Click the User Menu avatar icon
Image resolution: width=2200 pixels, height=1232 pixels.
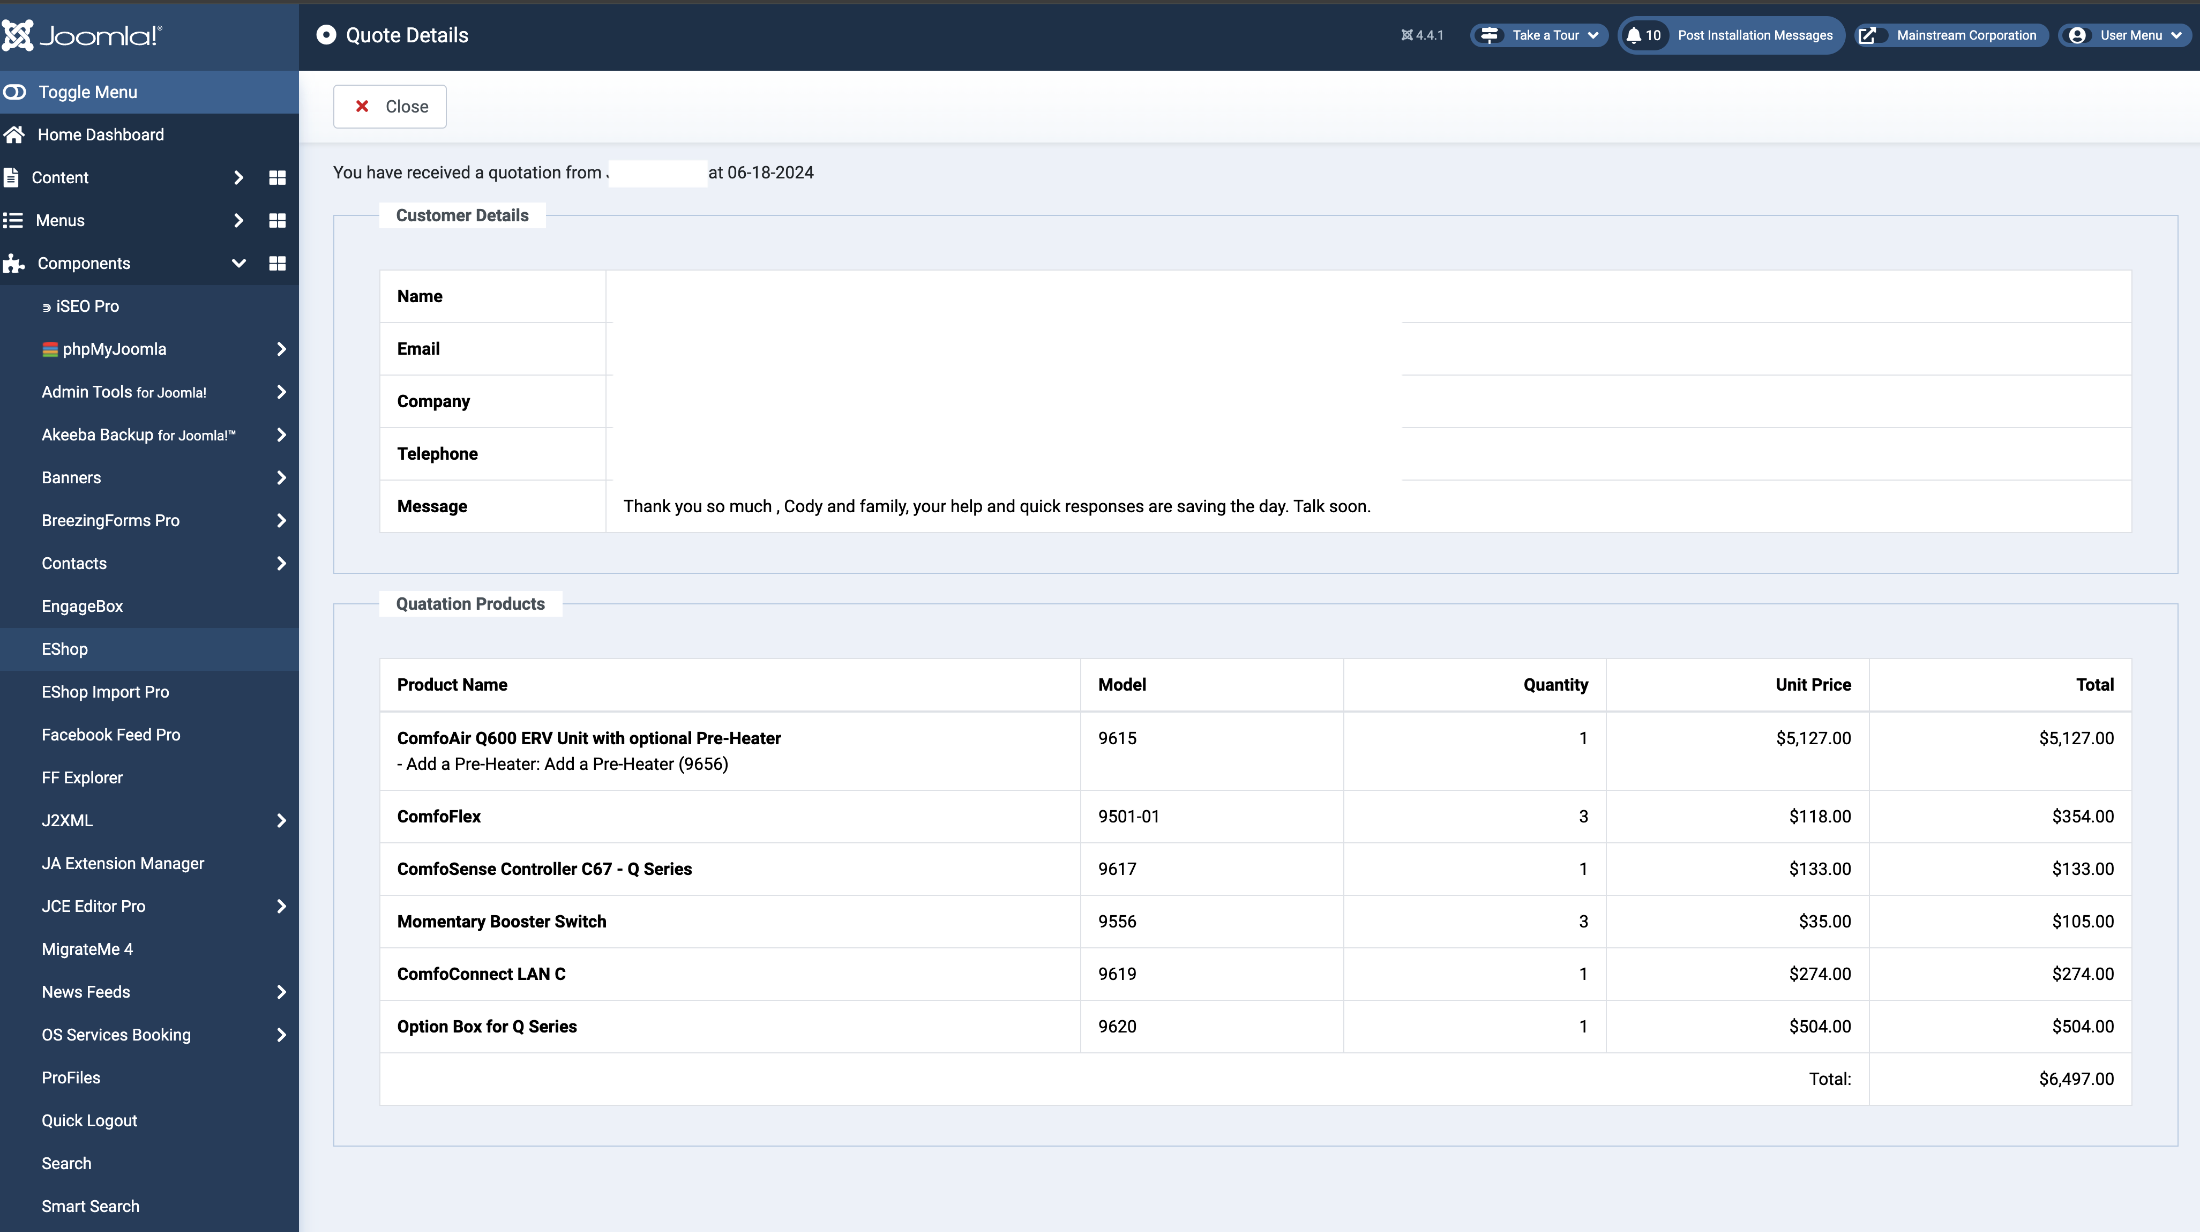click(2078, 35)
